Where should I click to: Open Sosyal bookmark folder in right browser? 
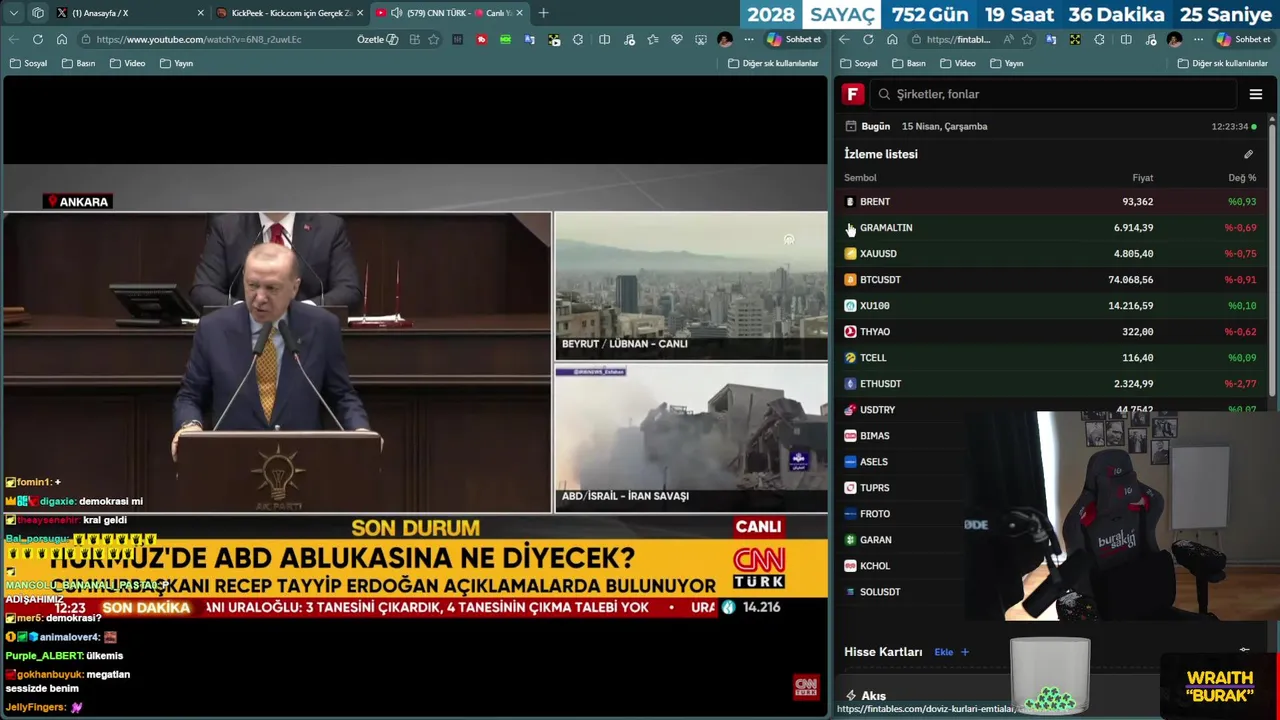tap(859, 63)
